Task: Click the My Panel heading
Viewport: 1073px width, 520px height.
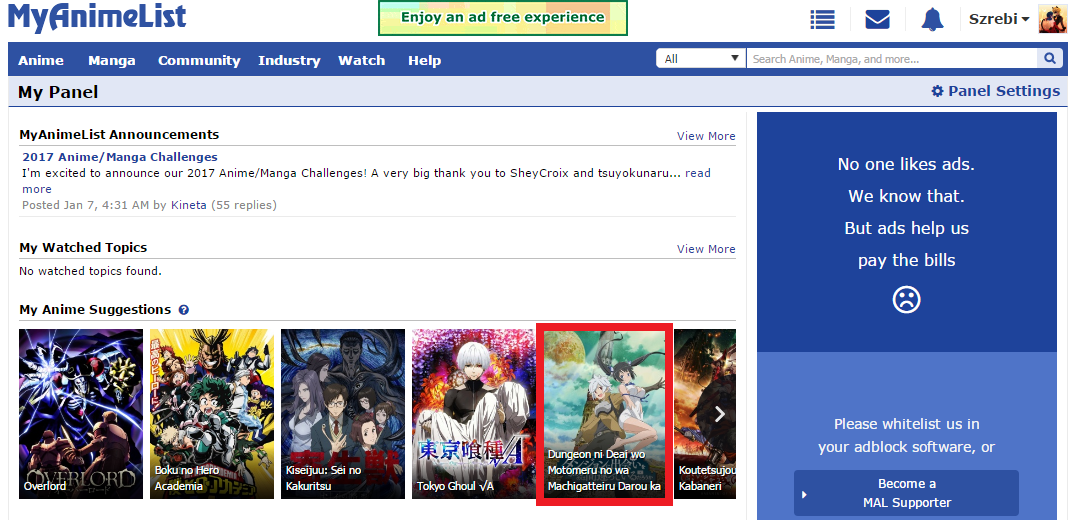Action: point(58,92)
